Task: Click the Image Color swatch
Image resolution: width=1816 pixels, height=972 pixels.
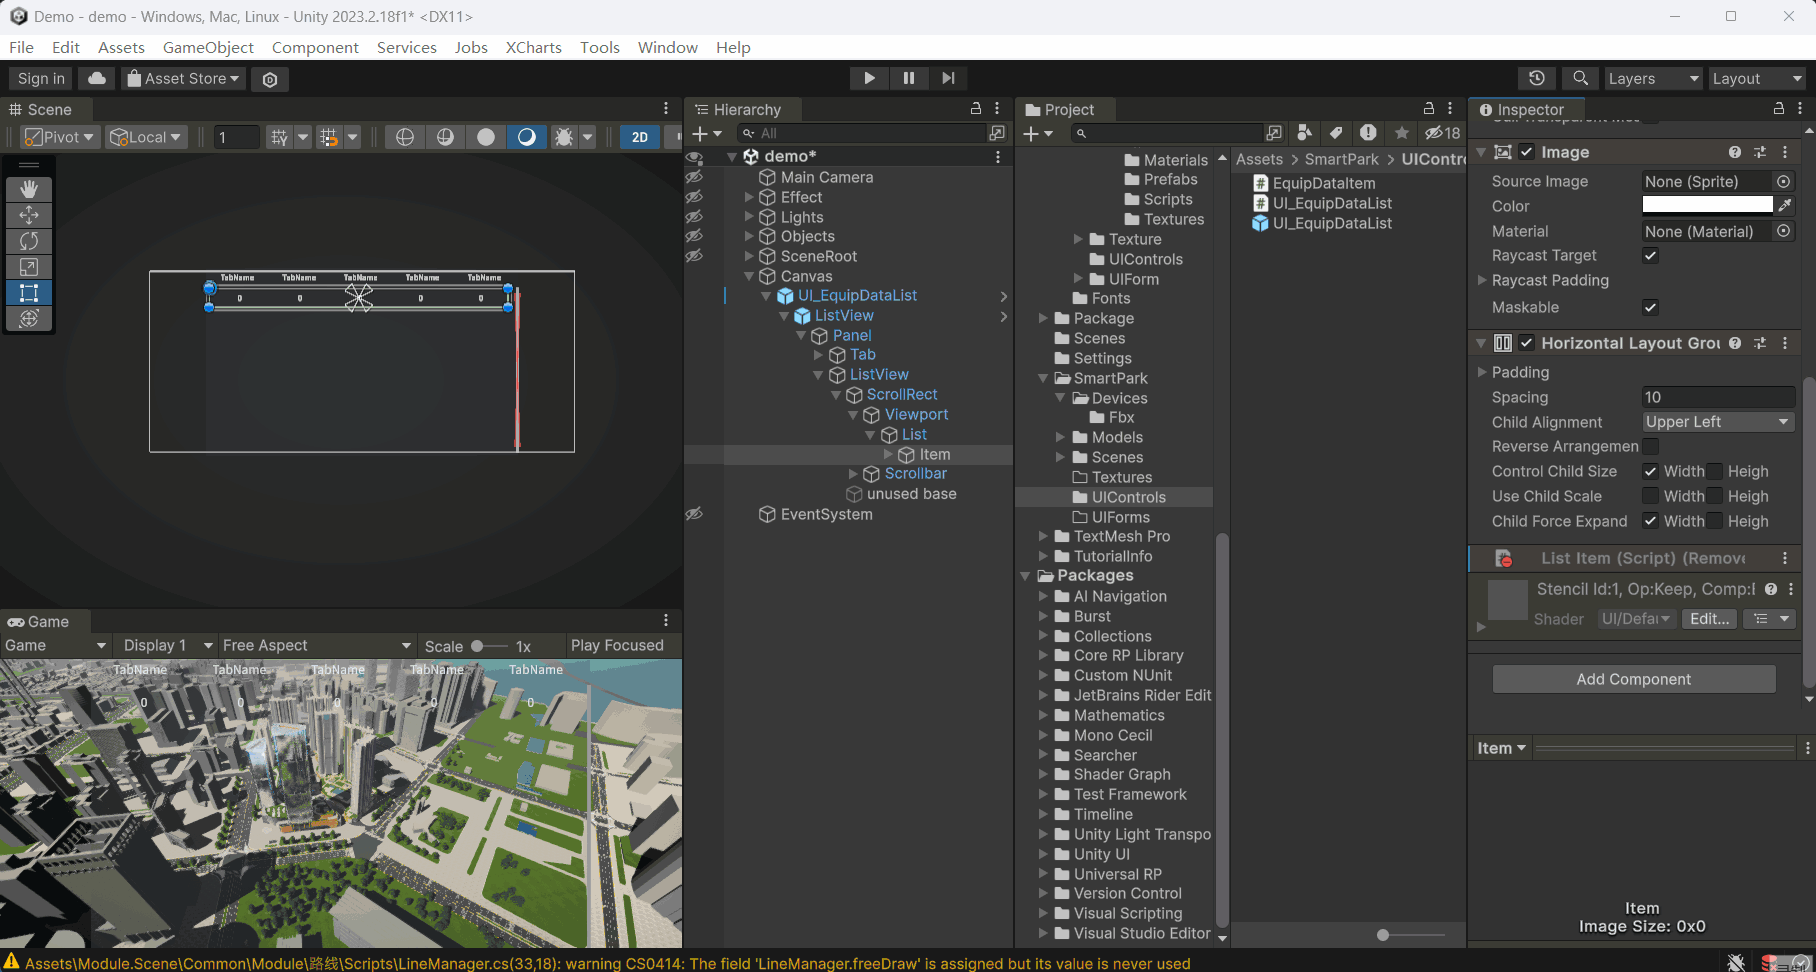Action: pyautogui.click(x=1707, y=205)
